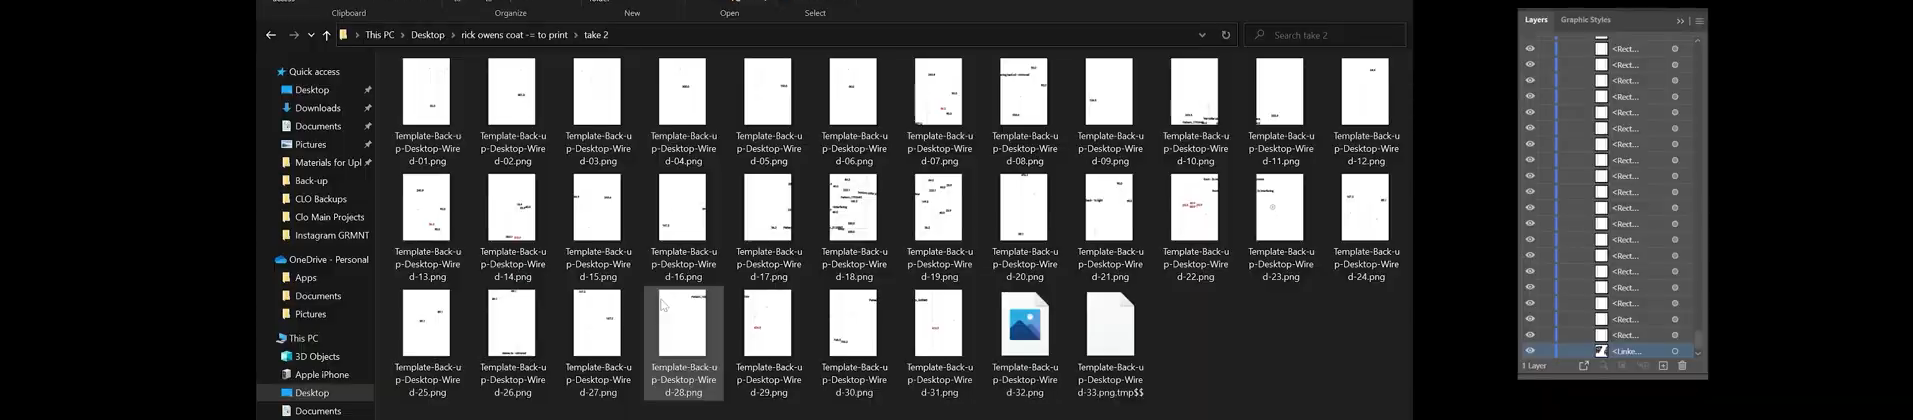The width and height of the screenshot is (1913, 420).
Task: Select the <Linke... layer row
Action: [x=1607, y=351]
